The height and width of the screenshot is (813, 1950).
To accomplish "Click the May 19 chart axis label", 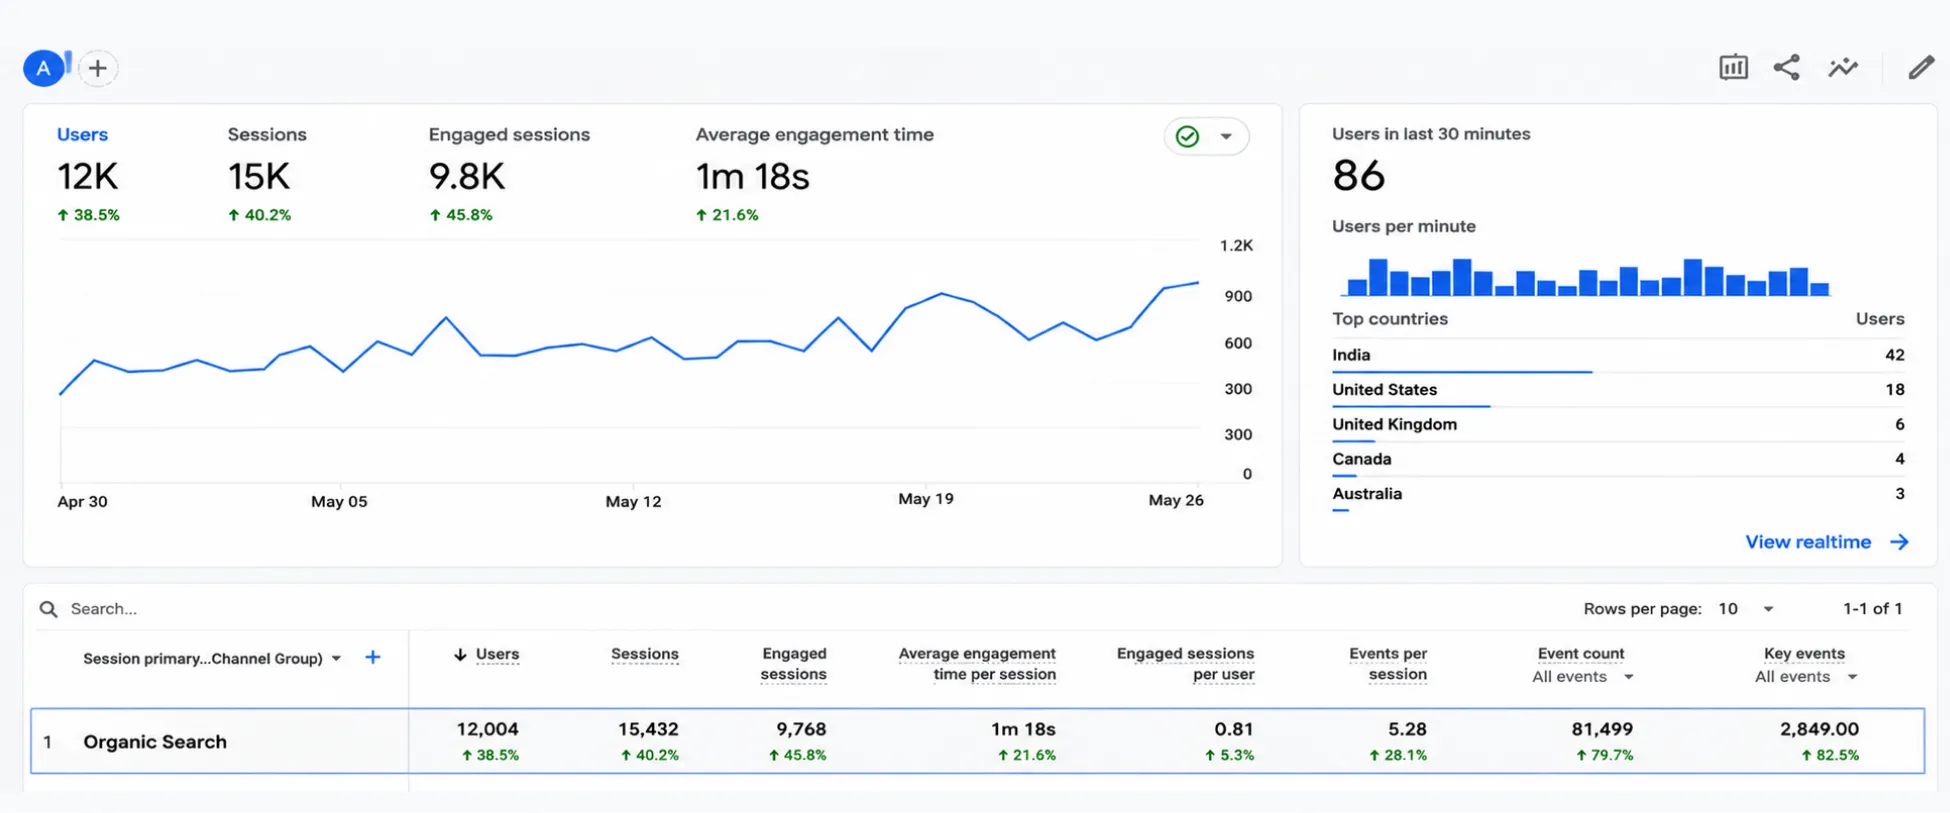I will [x=925, y=499].
